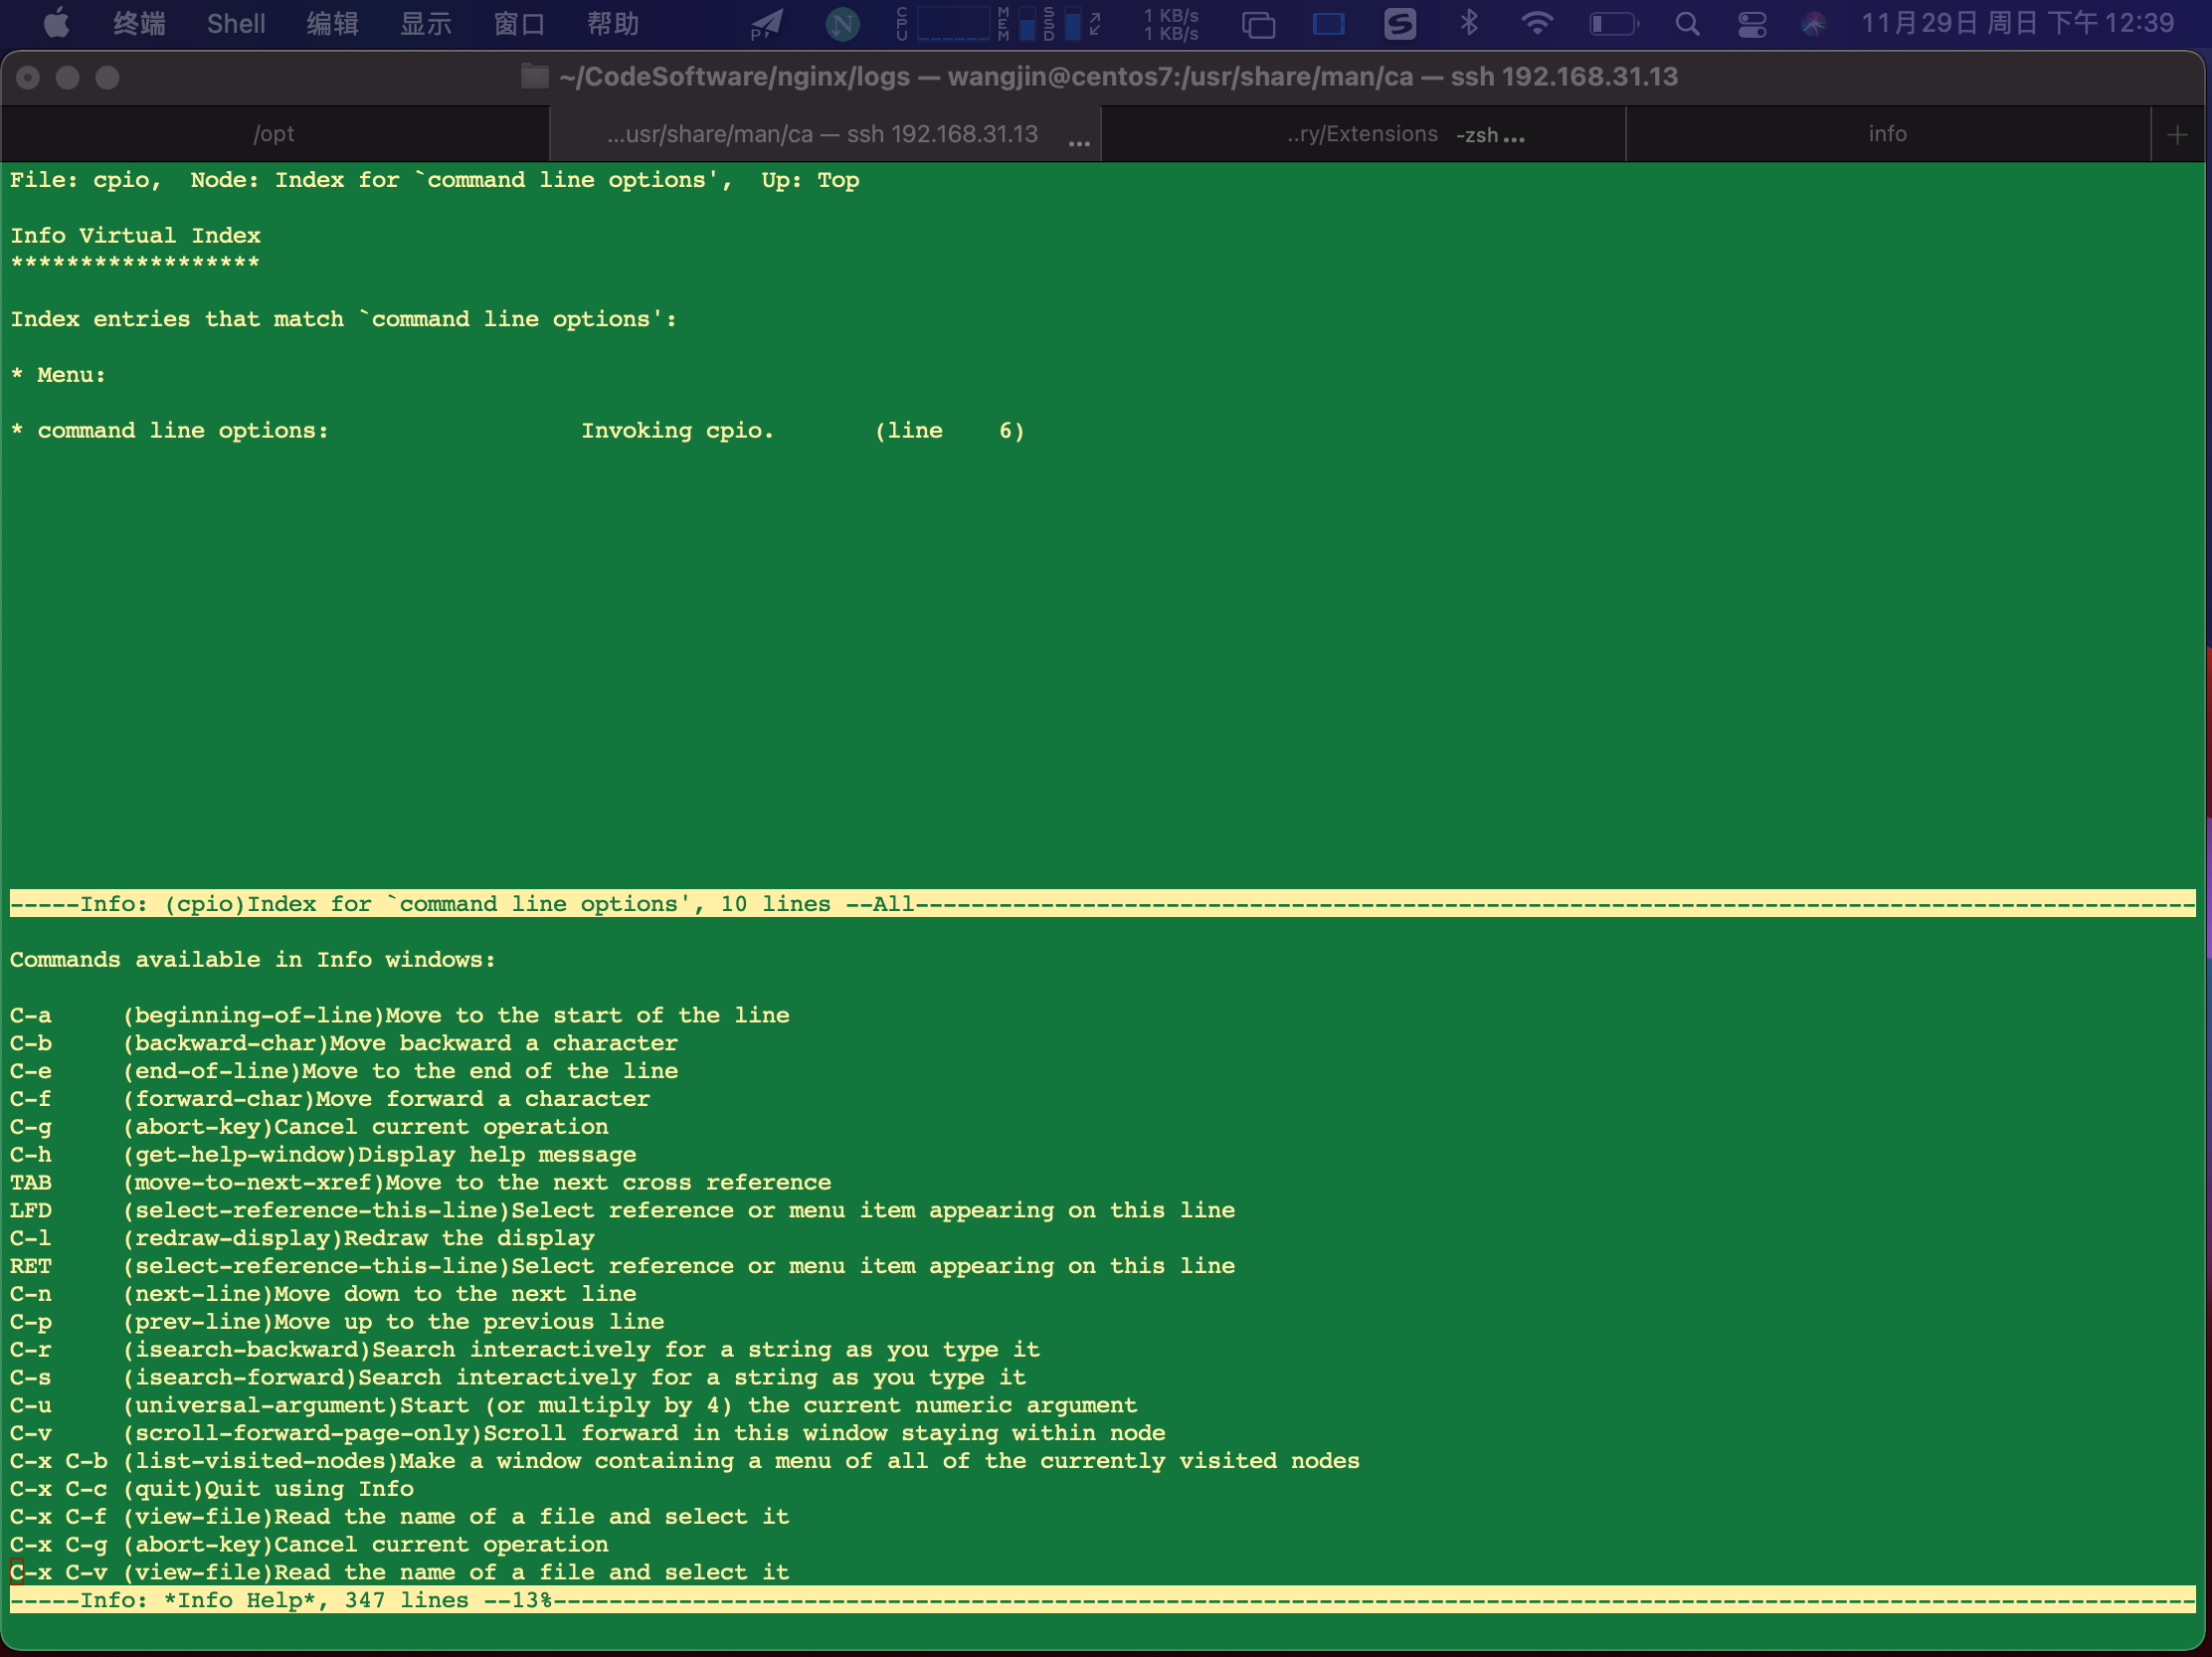Switch to the /opt terminal tab
This screenshot has height=1657, width=2212.
pyautogui.click(x=274, y=134)
